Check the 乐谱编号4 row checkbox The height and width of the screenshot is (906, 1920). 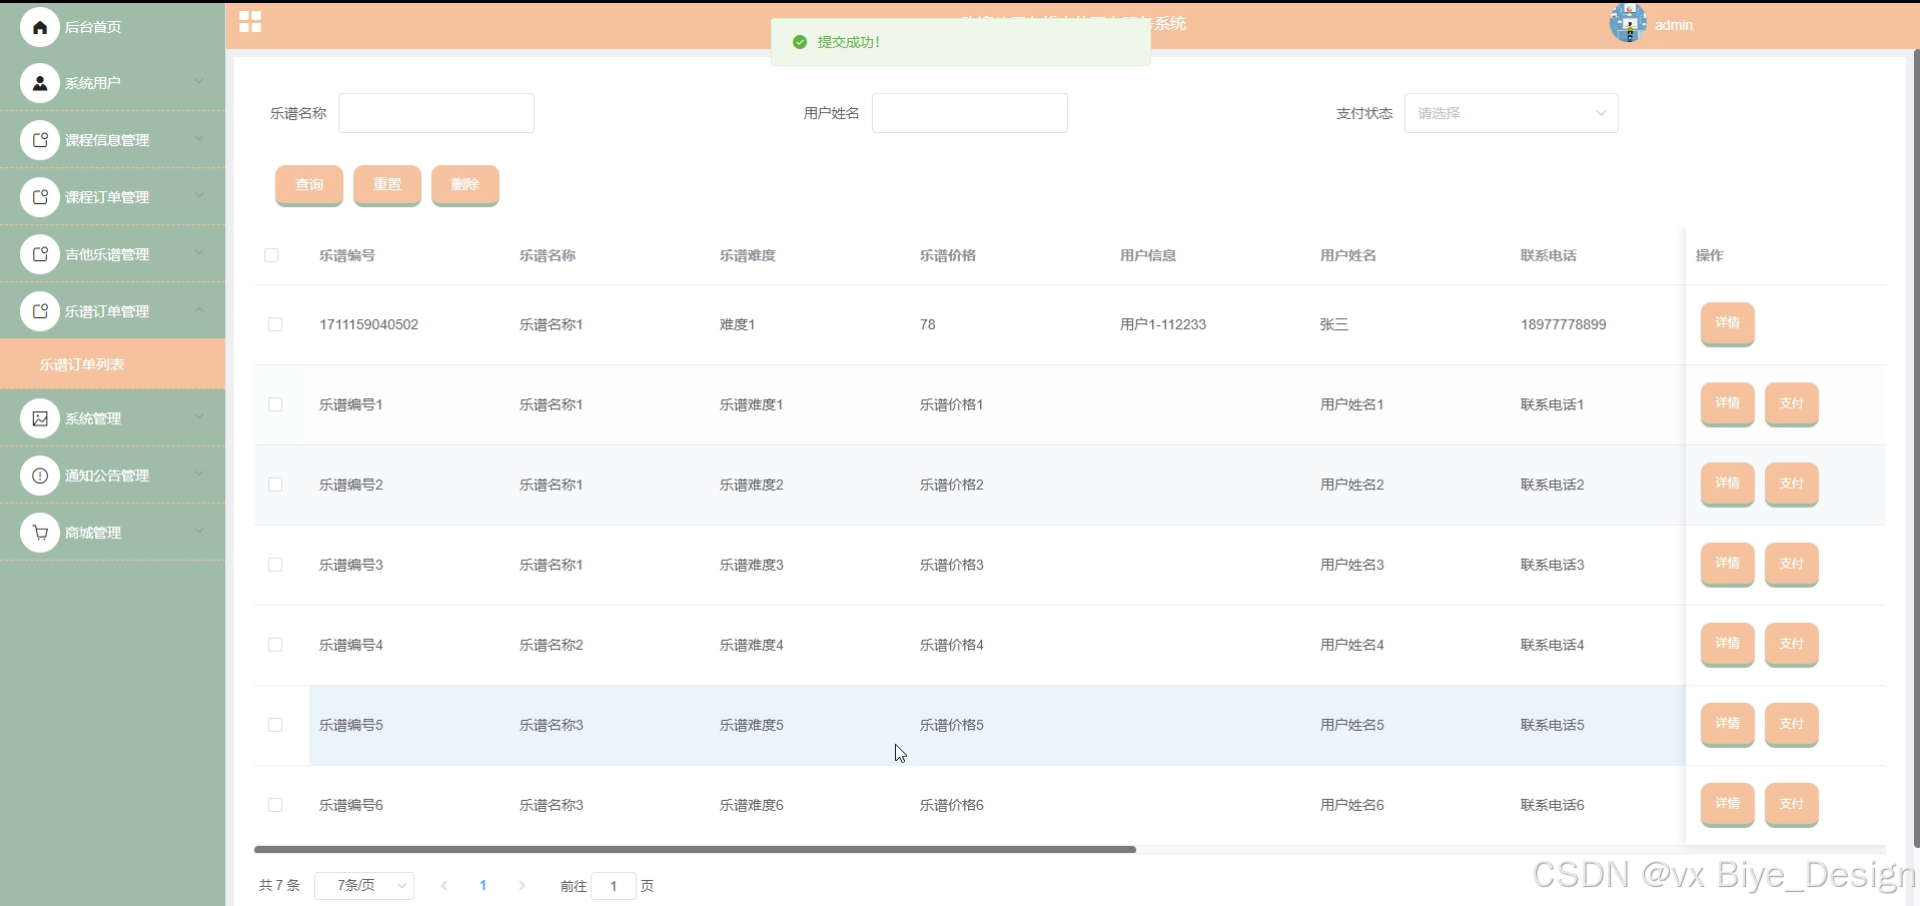(x=275, y=644)
